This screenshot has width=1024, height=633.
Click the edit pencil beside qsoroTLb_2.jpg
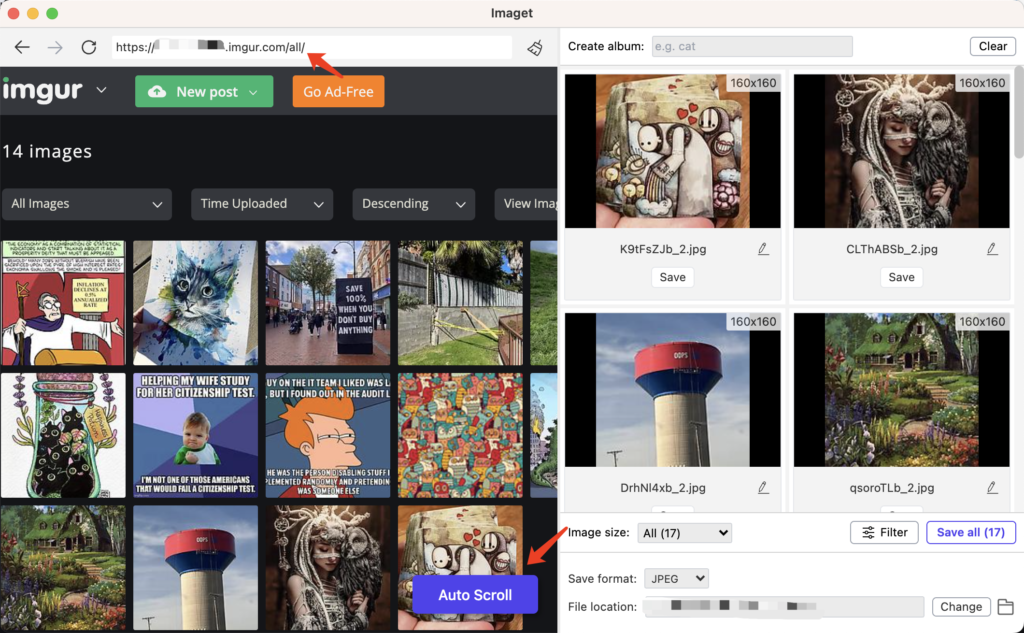click(x=992, y=487)
